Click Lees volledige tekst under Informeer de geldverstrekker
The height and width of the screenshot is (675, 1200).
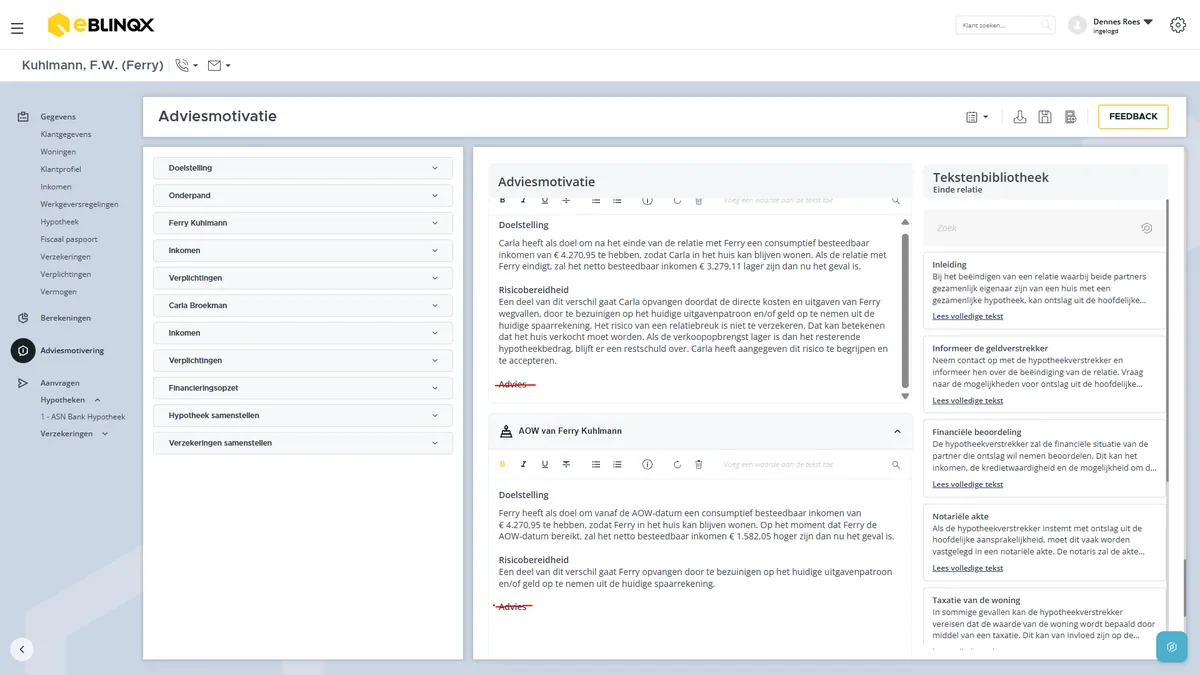click(968, 401)
